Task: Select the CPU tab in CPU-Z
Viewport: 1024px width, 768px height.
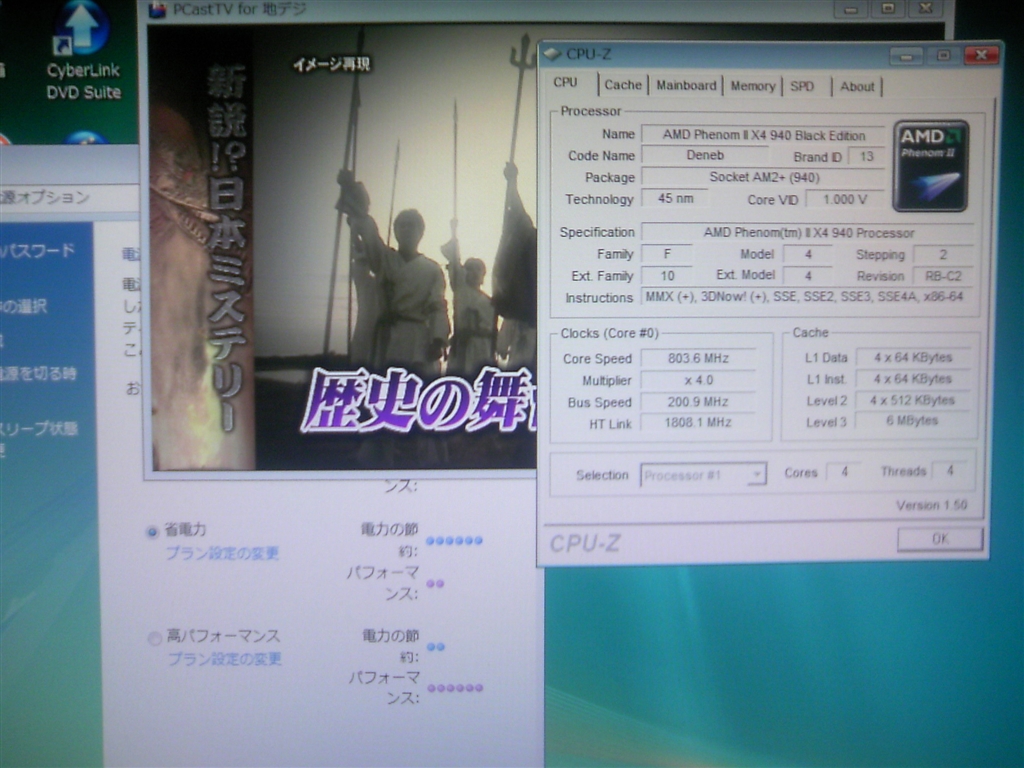Action: click(566, 83)
